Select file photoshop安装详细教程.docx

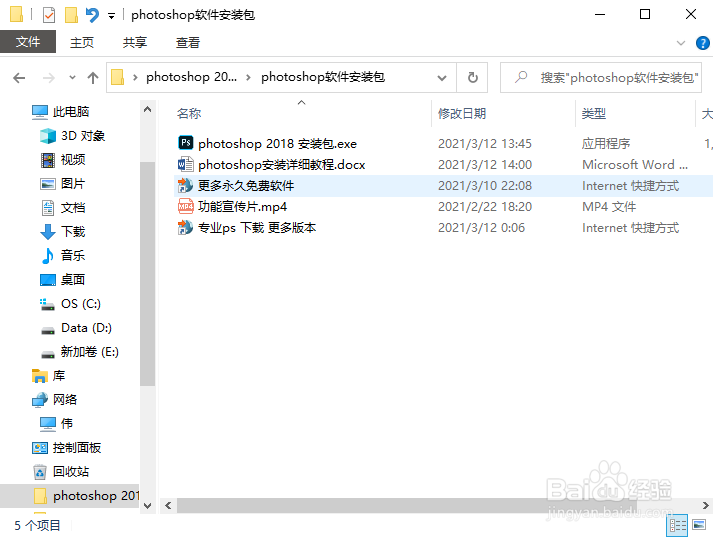281,165
